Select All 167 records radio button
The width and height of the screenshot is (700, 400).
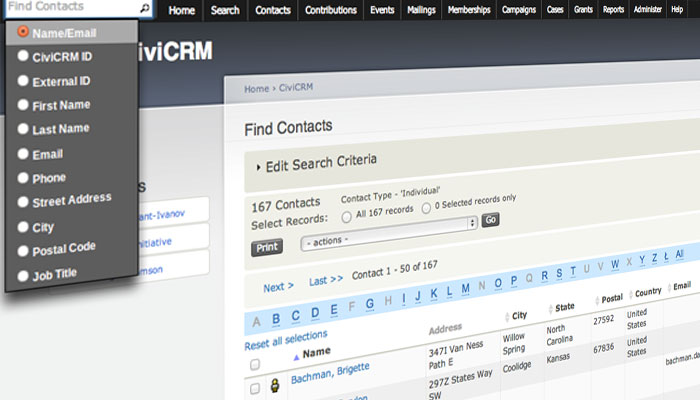346,217
